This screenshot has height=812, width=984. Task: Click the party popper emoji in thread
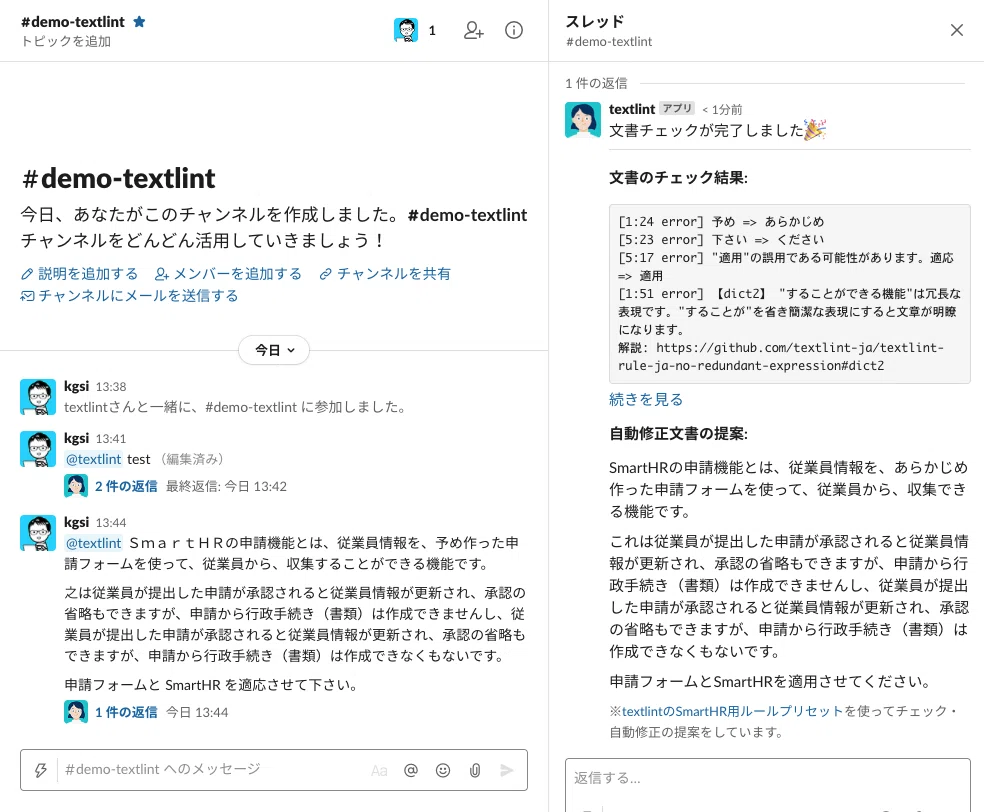pos(815,130)
